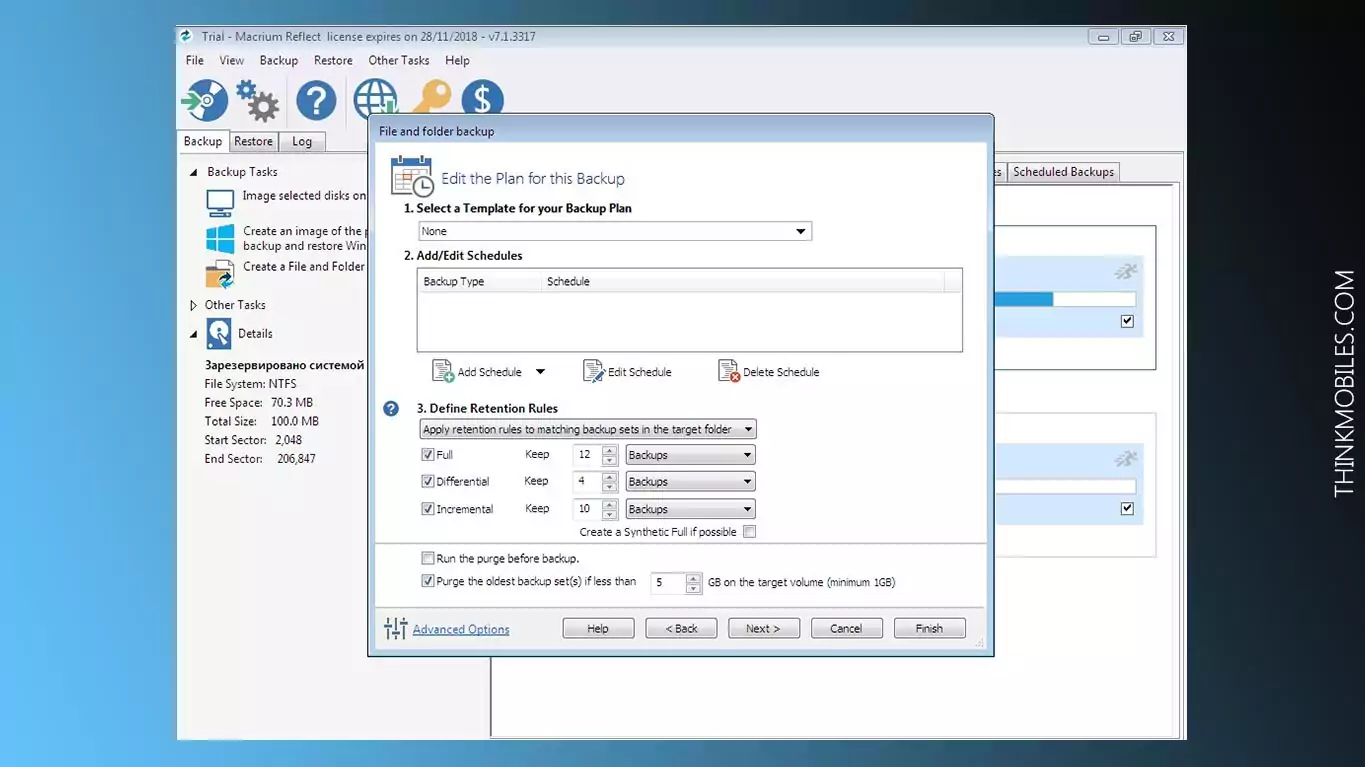Open the Add Schedule dropdown arrow
The height and width of the screenshot is (767, 1365).
click(540, 371)
